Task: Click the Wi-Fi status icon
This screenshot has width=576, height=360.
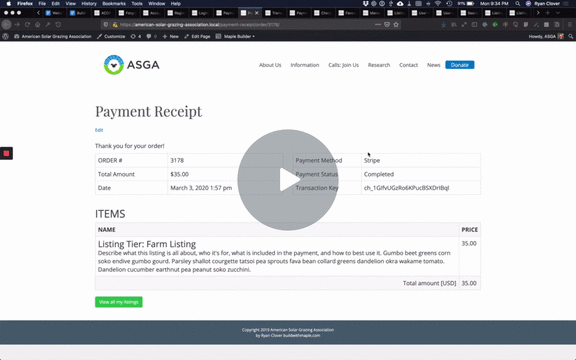Action: (438, 4)
